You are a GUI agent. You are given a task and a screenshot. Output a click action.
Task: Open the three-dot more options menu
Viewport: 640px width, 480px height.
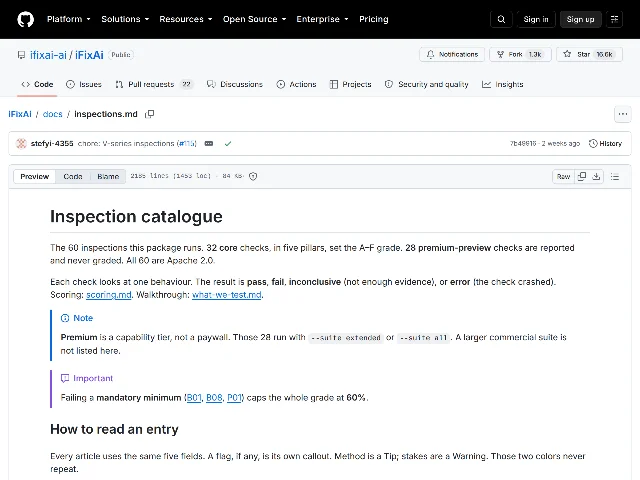tap(622, 114)
